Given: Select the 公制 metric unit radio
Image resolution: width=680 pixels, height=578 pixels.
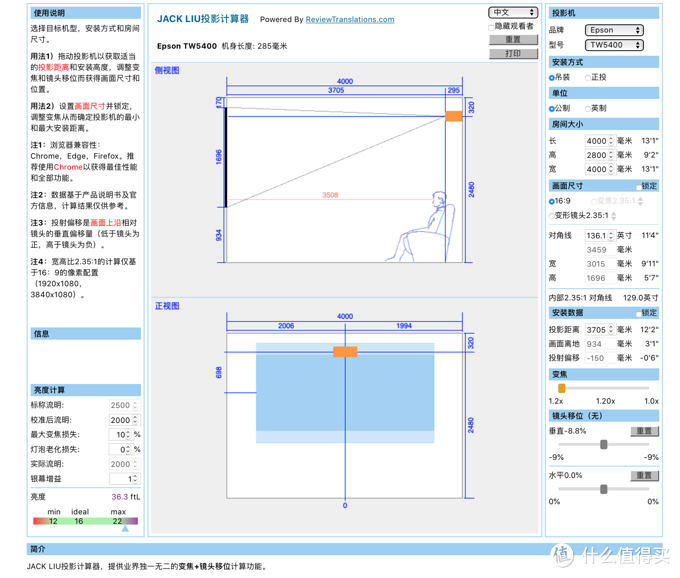Looking at the screenshot, I should click(x=552, y=109).
